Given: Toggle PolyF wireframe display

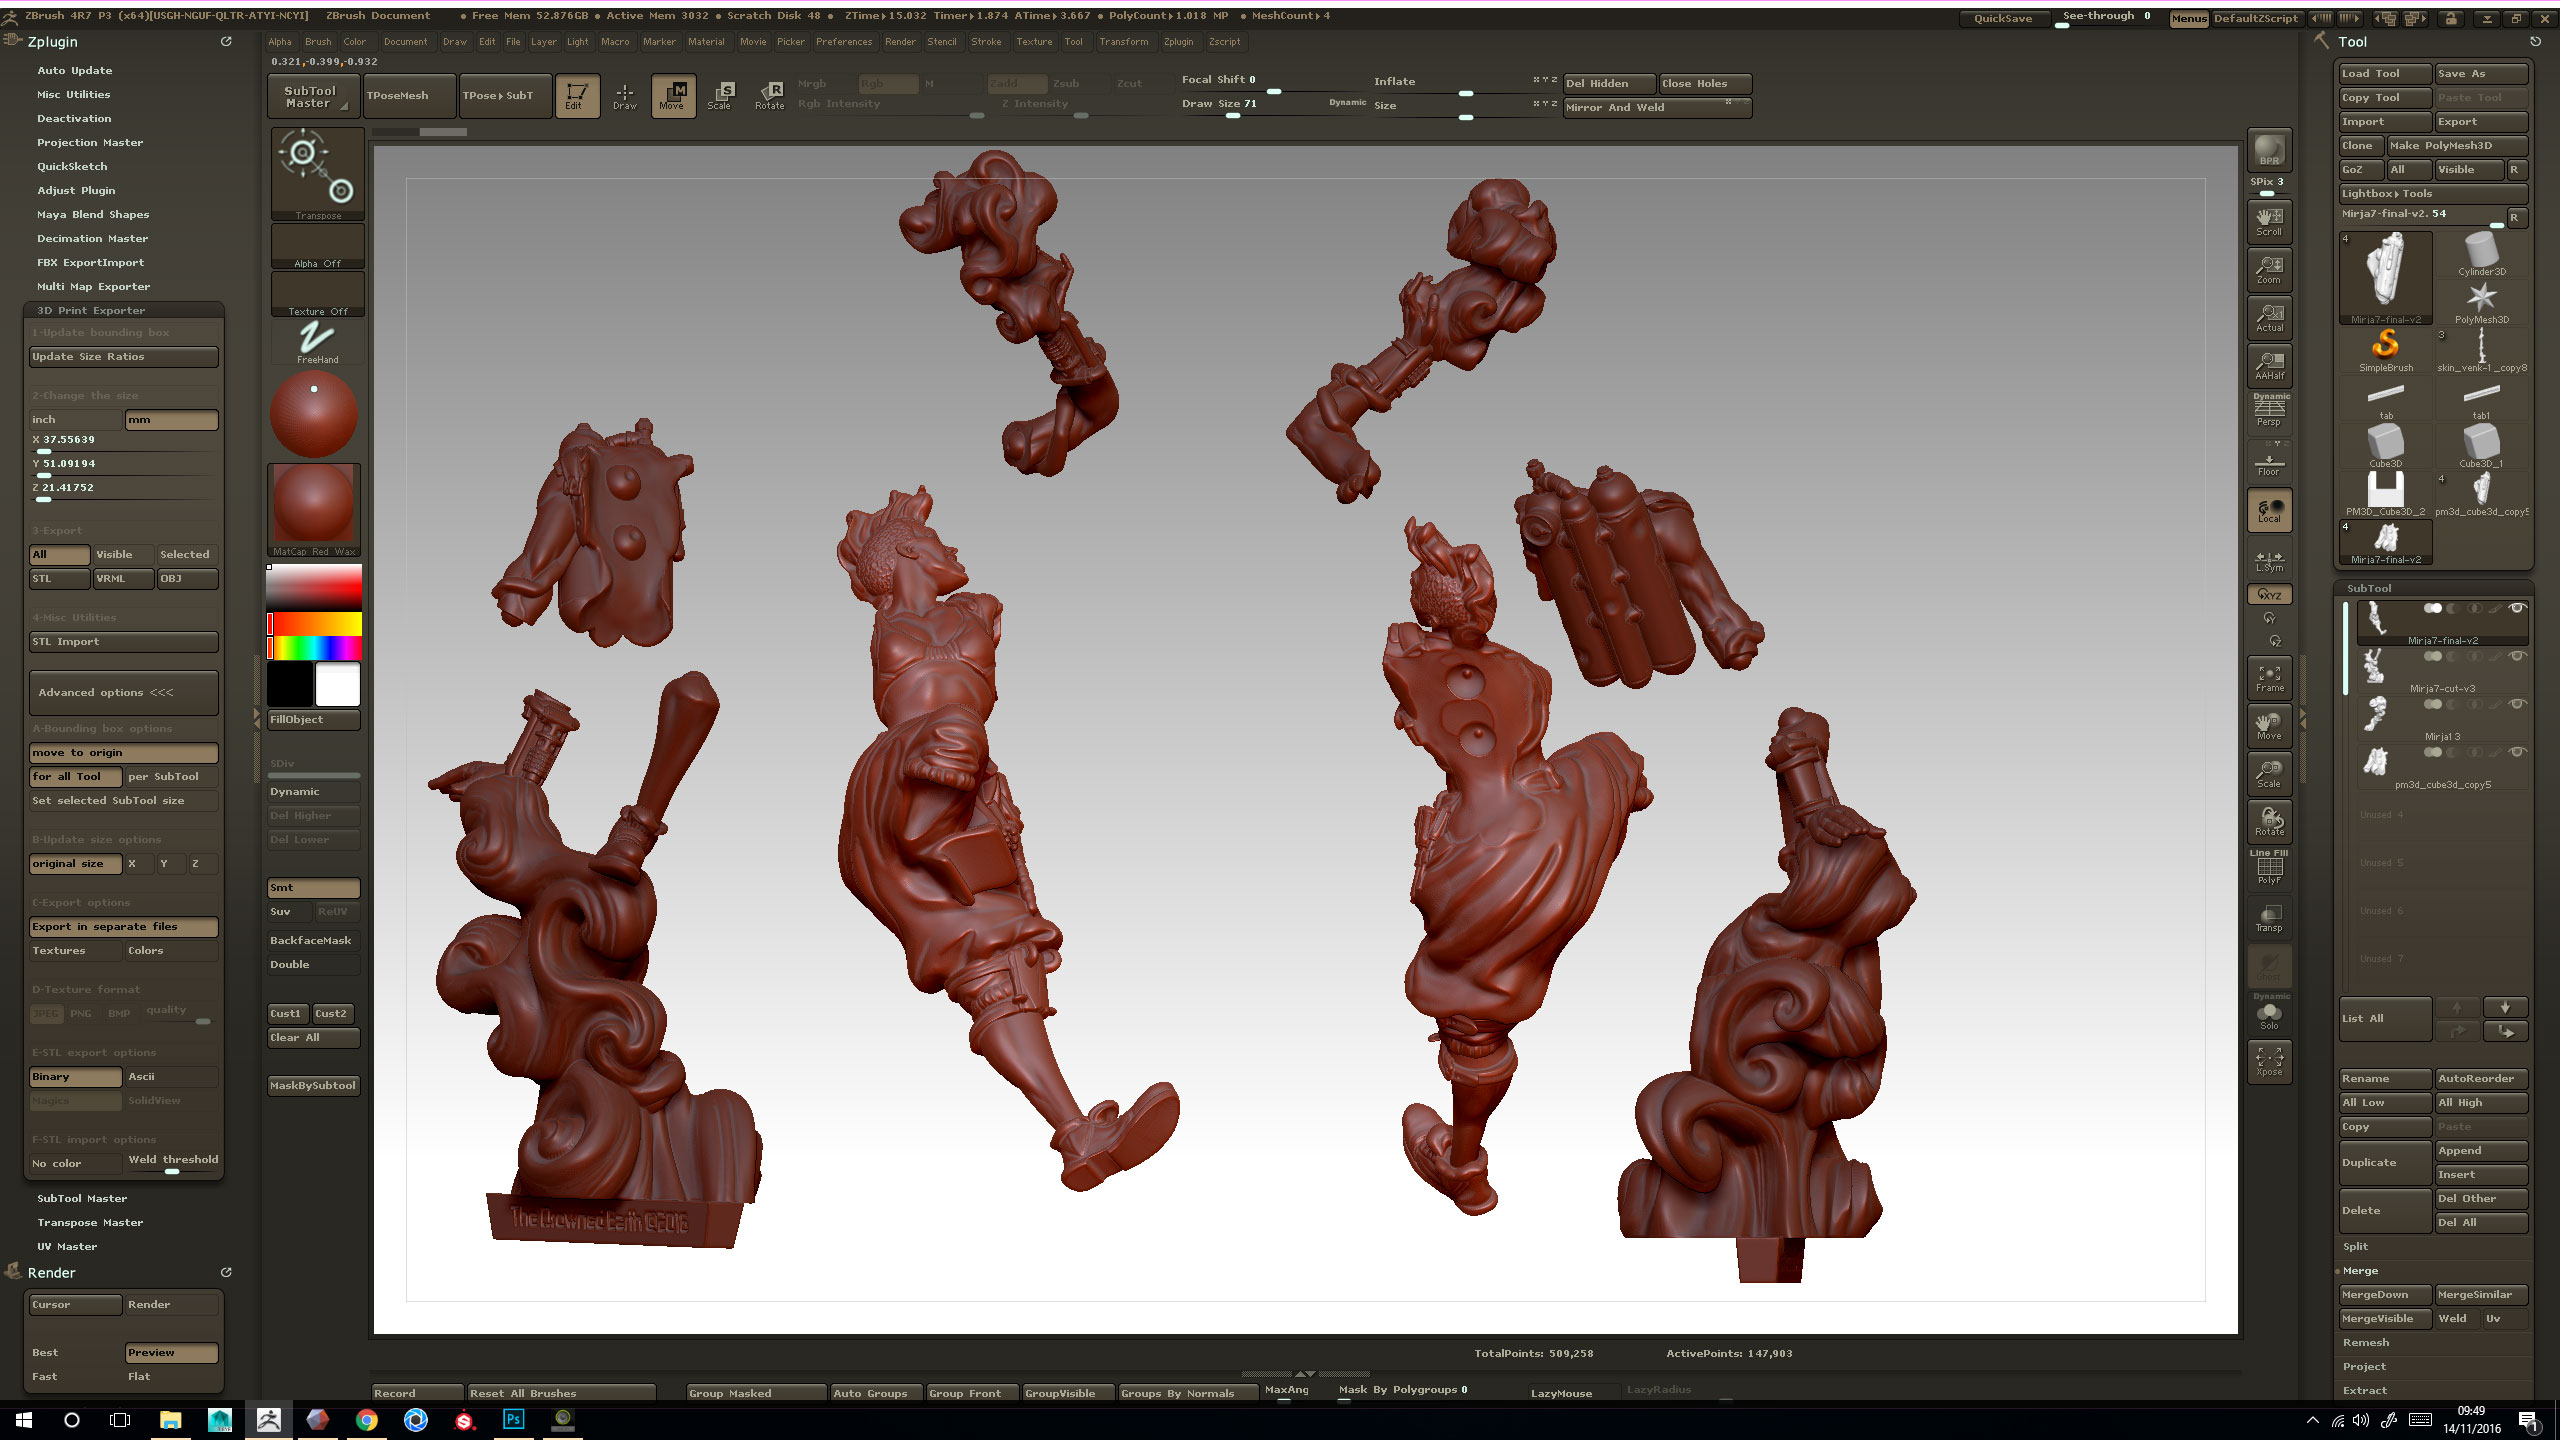Looking at the screenshot, I should (x=2269, y=868).
